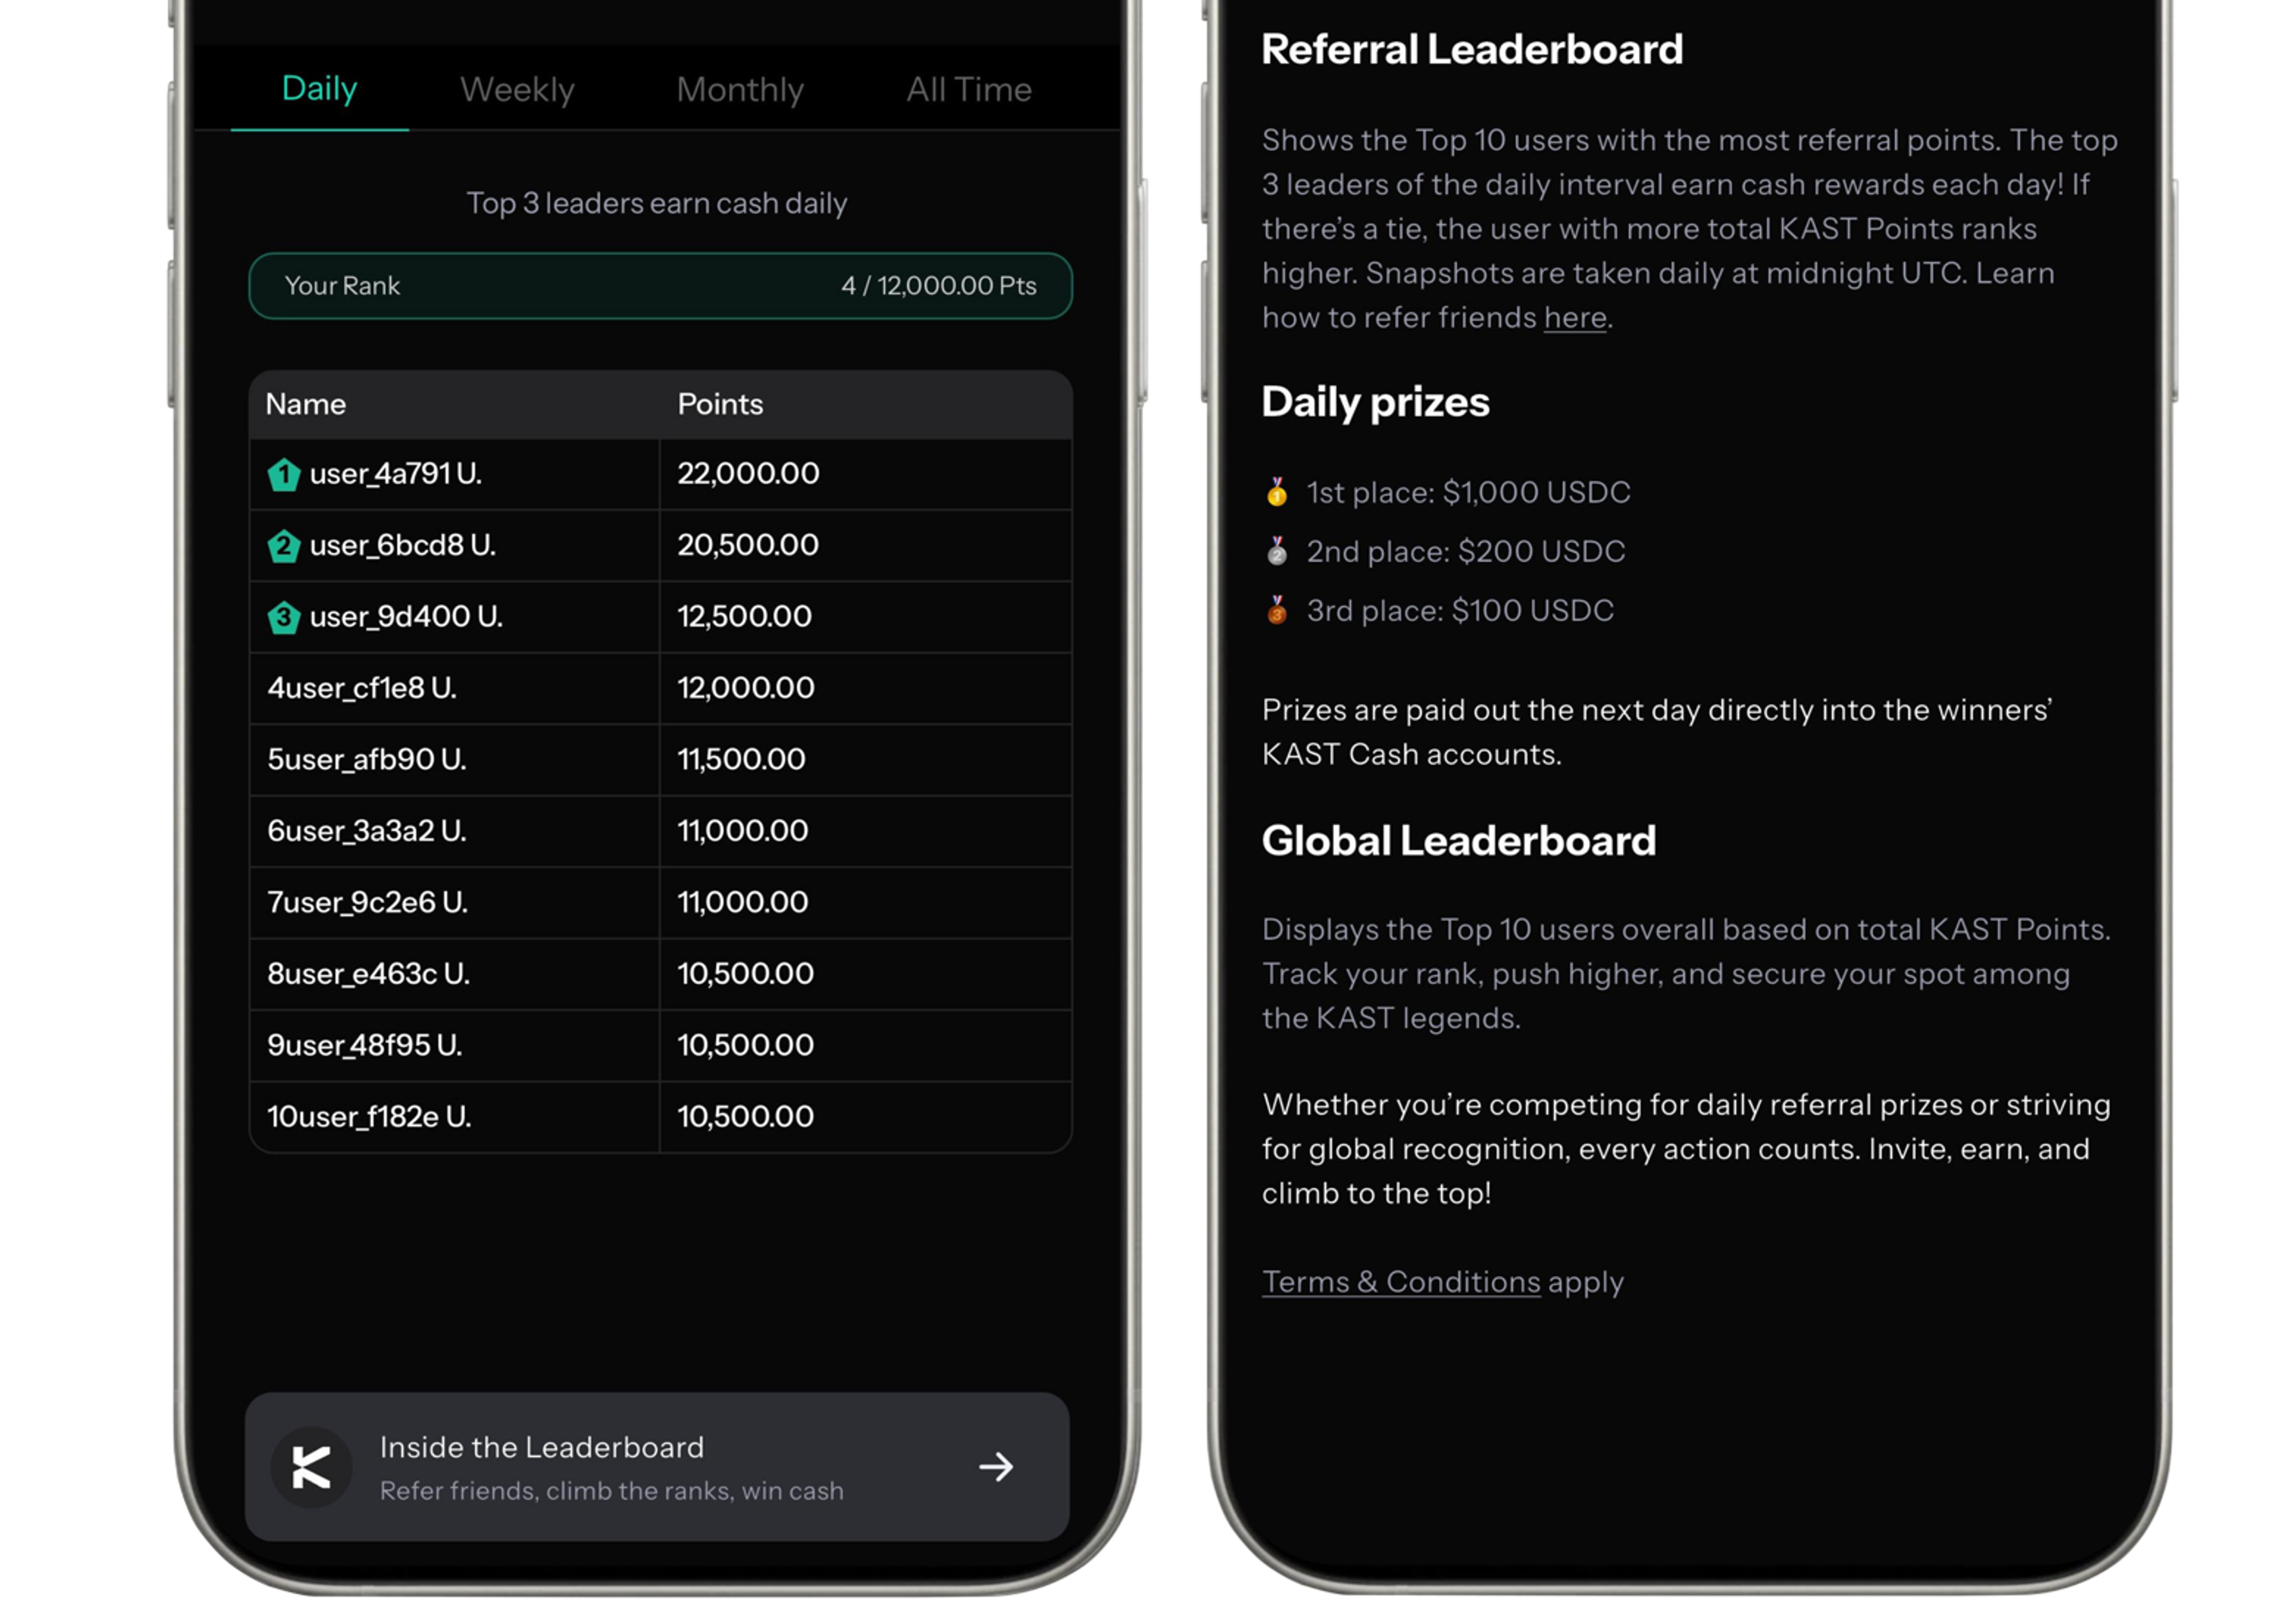Select 5user_afb90 U. row name
Viewport: 2296px width, 1614px height.
367,760
